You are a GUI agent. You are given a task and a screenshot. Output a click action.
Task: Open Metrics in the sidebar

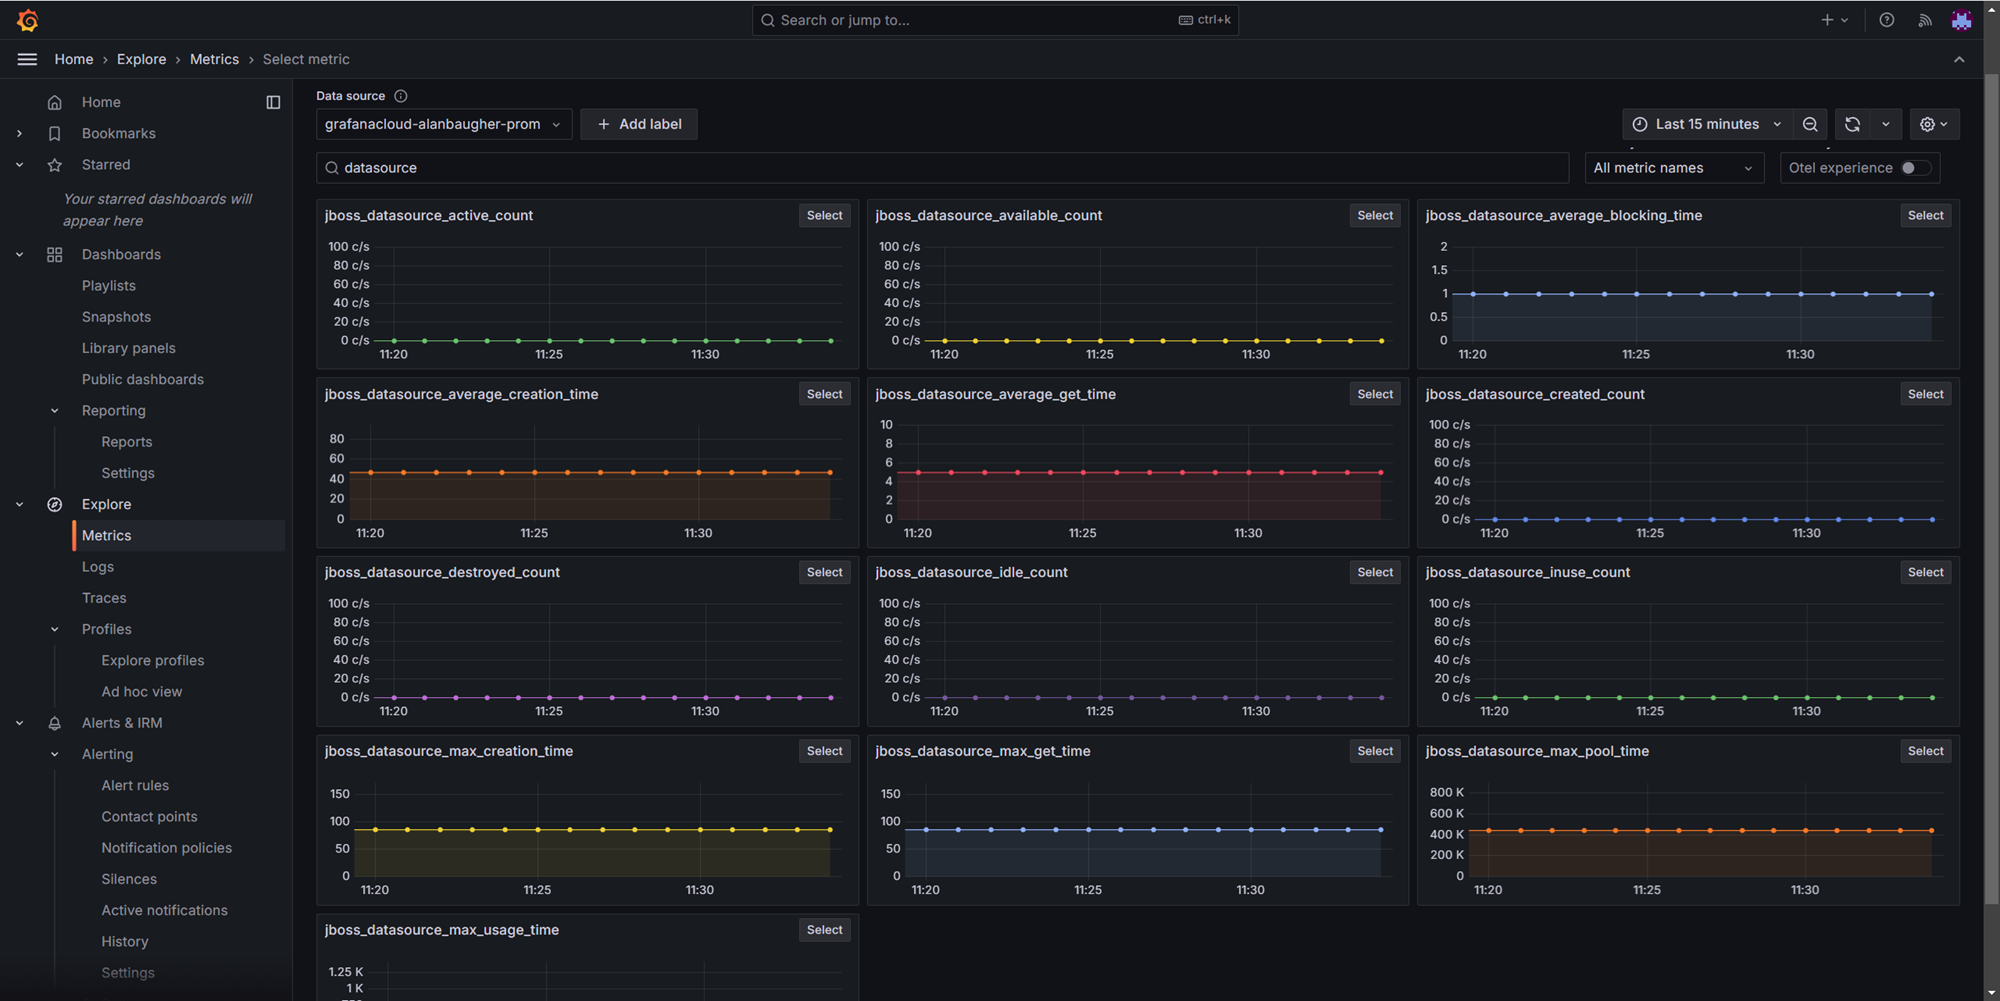pos(179,536)
